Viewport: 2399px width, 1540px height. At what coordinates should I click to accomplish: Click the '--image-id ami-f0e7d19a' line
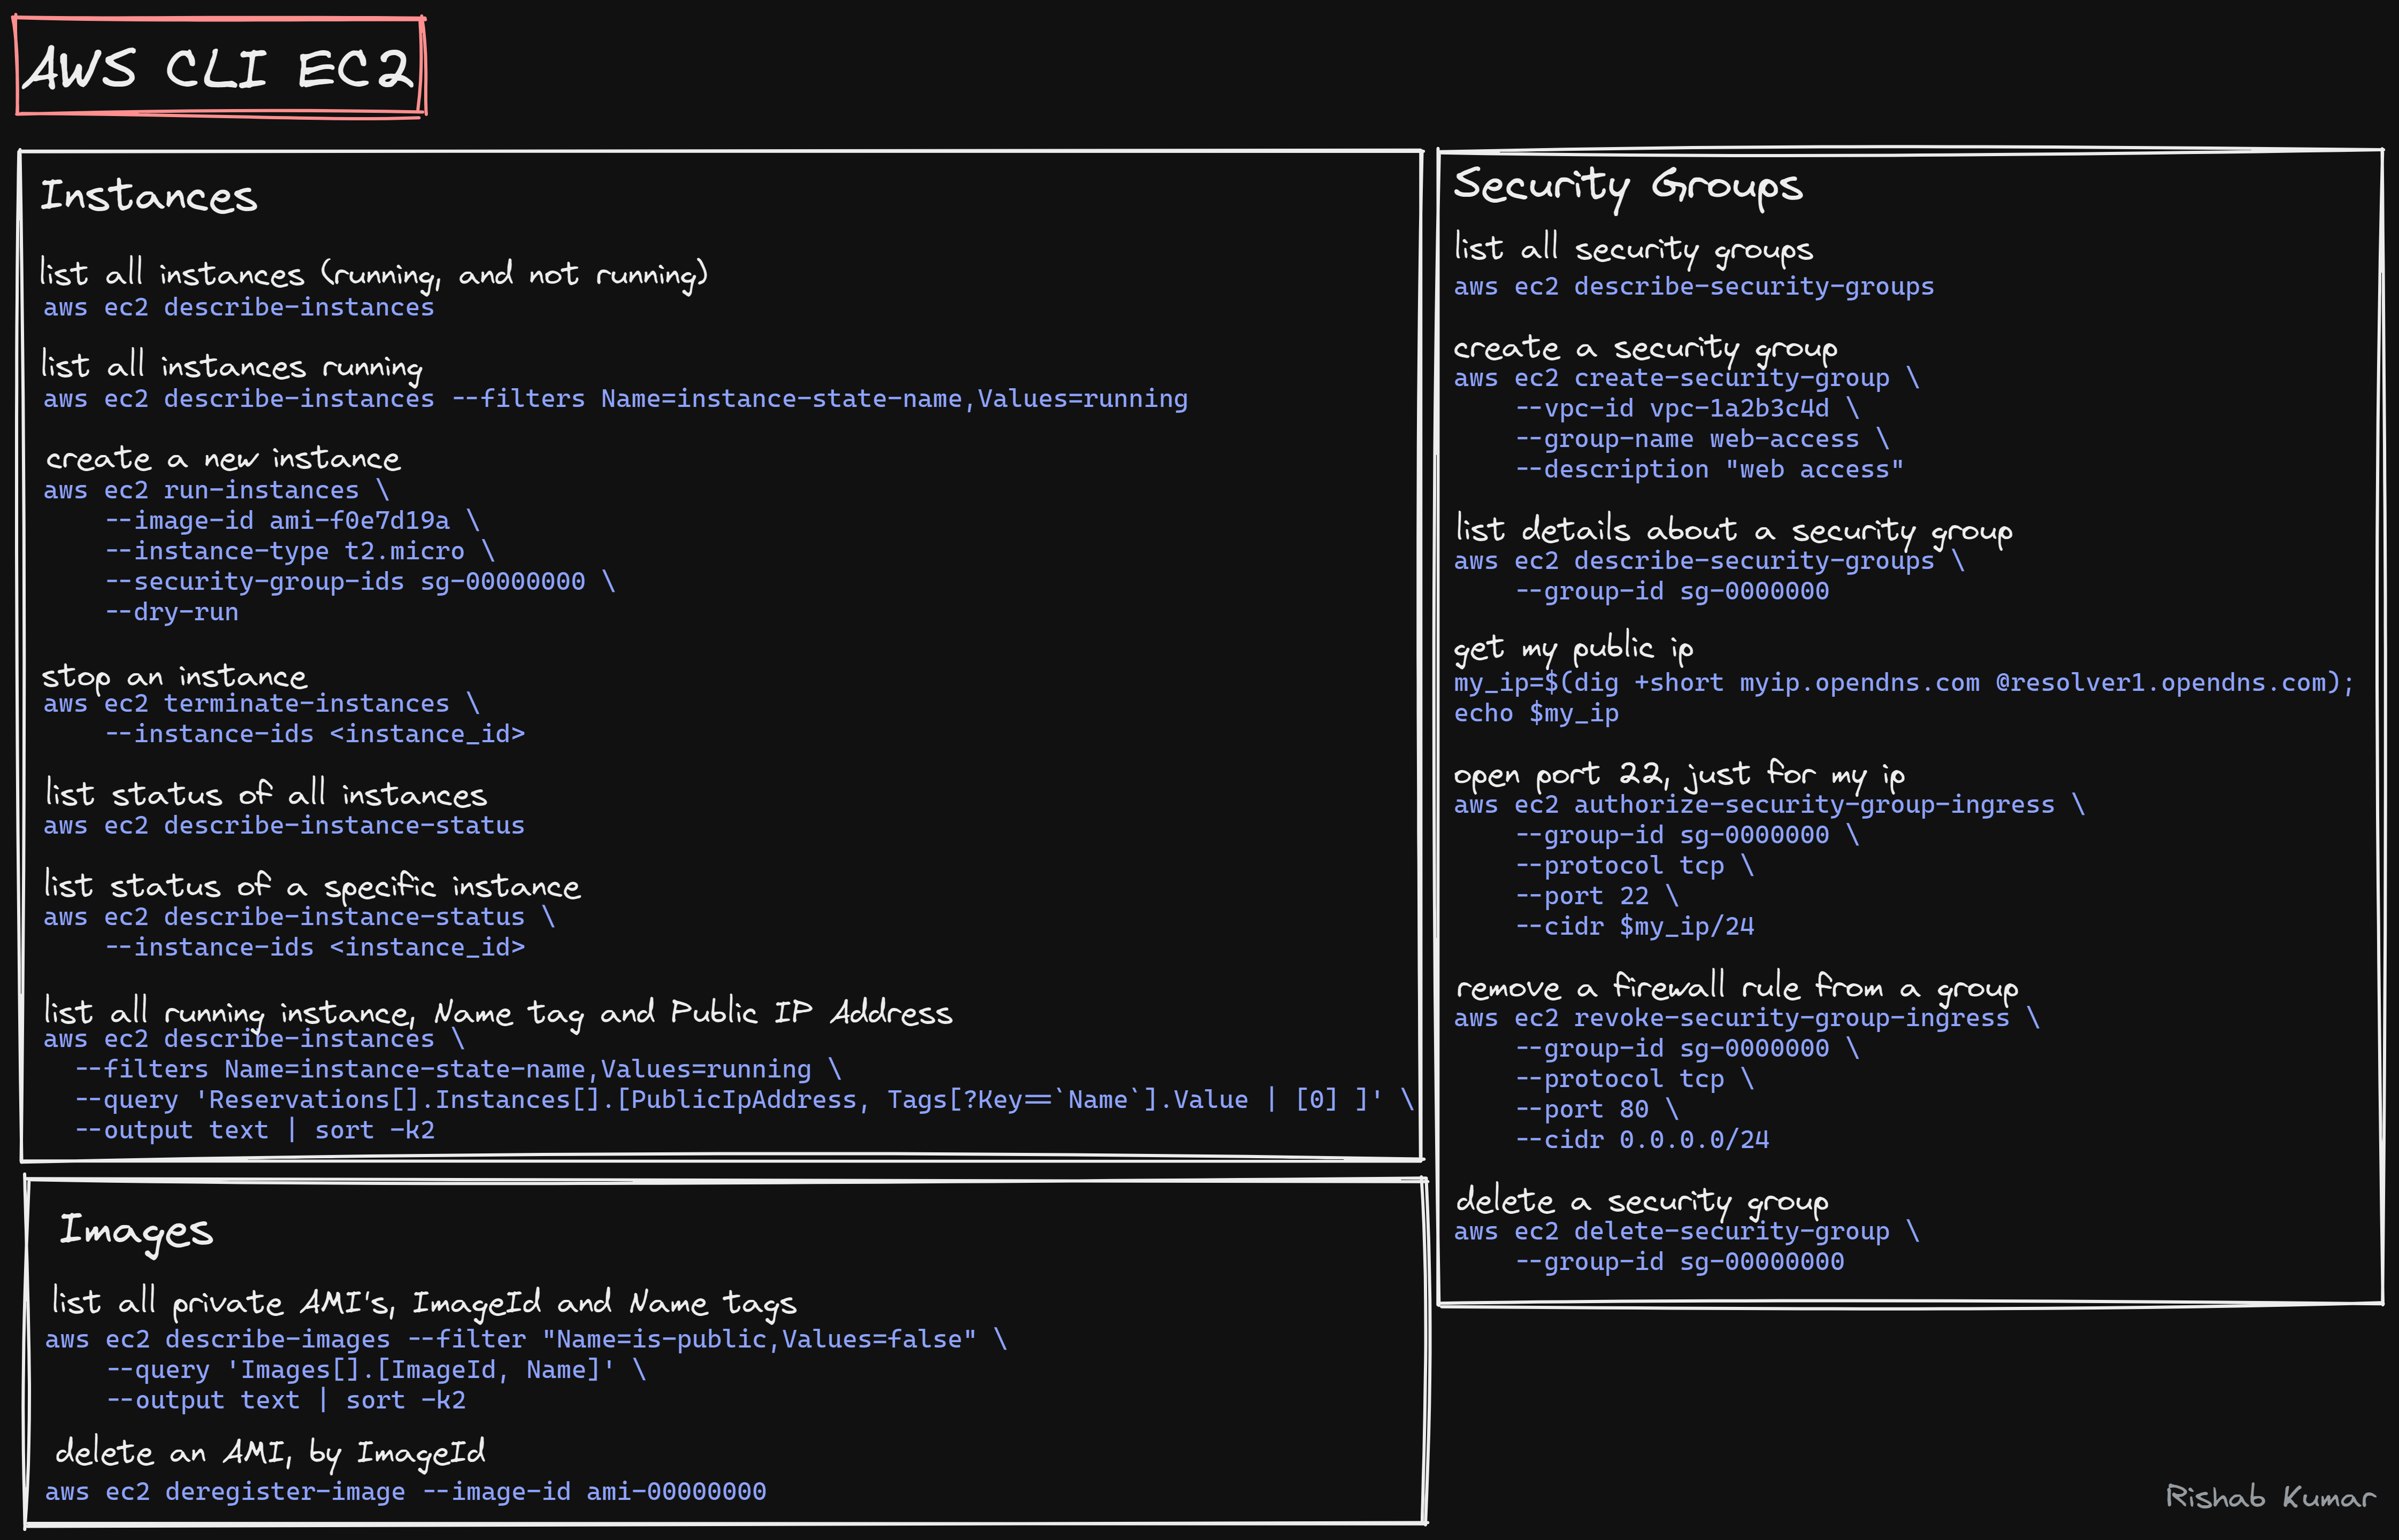pyautogui.click(x=292, y=521)
